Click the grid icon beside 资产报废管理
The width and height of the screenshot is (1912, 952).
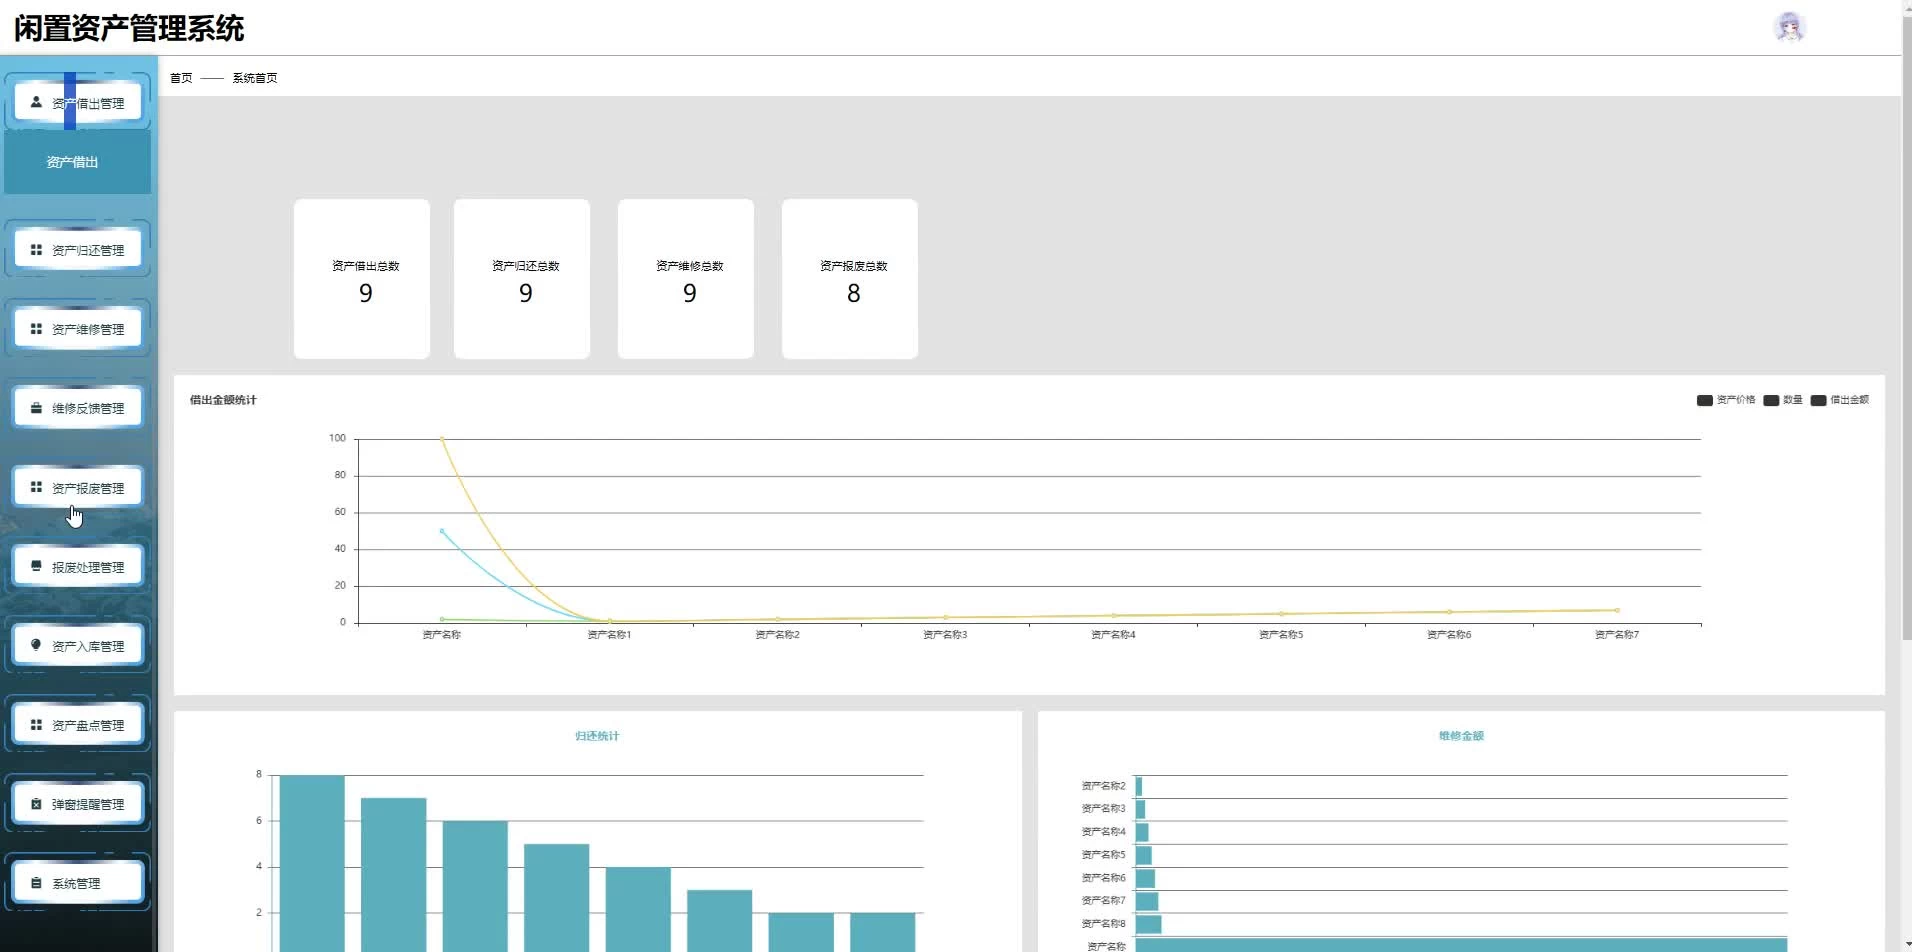point(36,487)
